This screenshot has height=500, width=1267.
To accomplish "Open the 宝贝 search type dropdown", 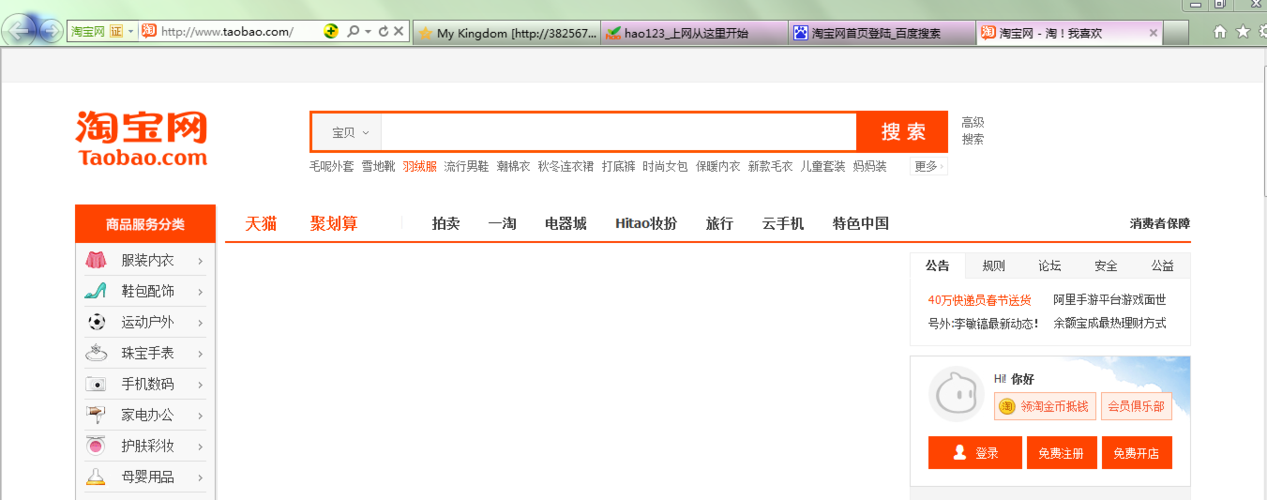I will [350, 133].
